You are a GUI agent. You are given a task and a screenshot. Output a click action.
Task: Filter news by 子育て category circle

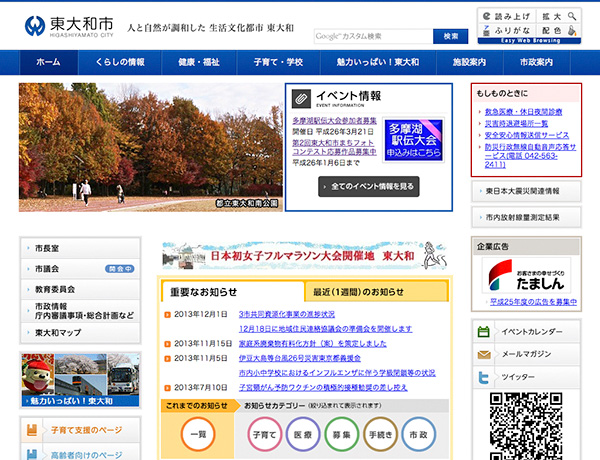[264, 436]
